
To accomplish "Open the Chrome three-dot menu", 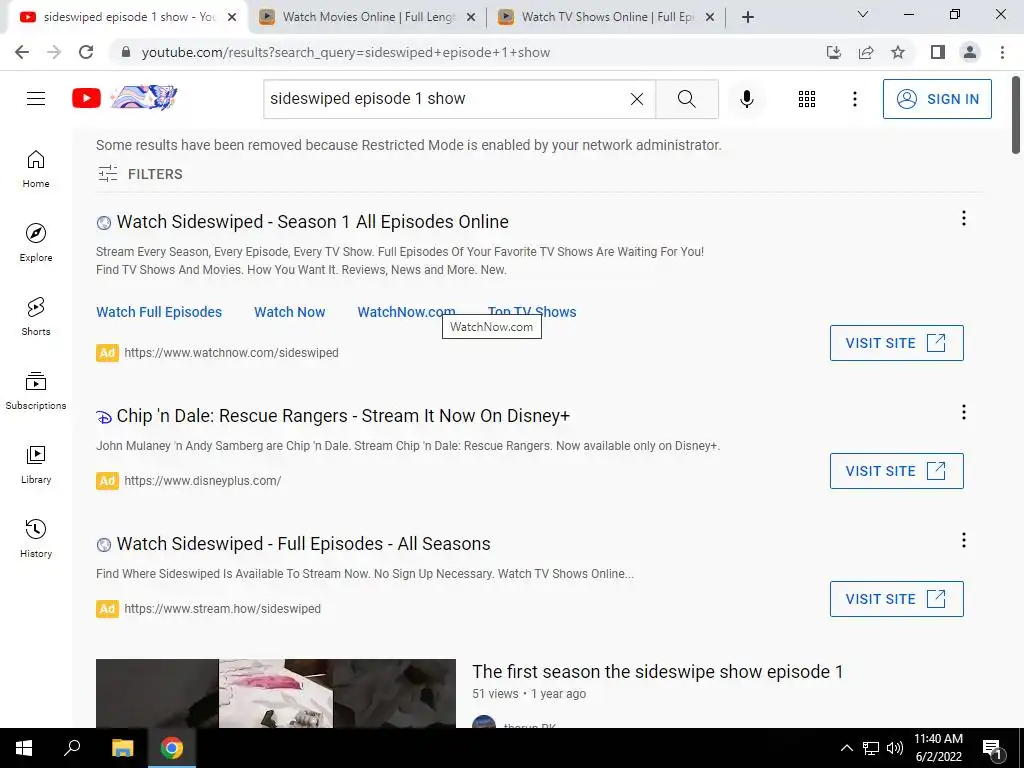I will tap(1002, 52).
